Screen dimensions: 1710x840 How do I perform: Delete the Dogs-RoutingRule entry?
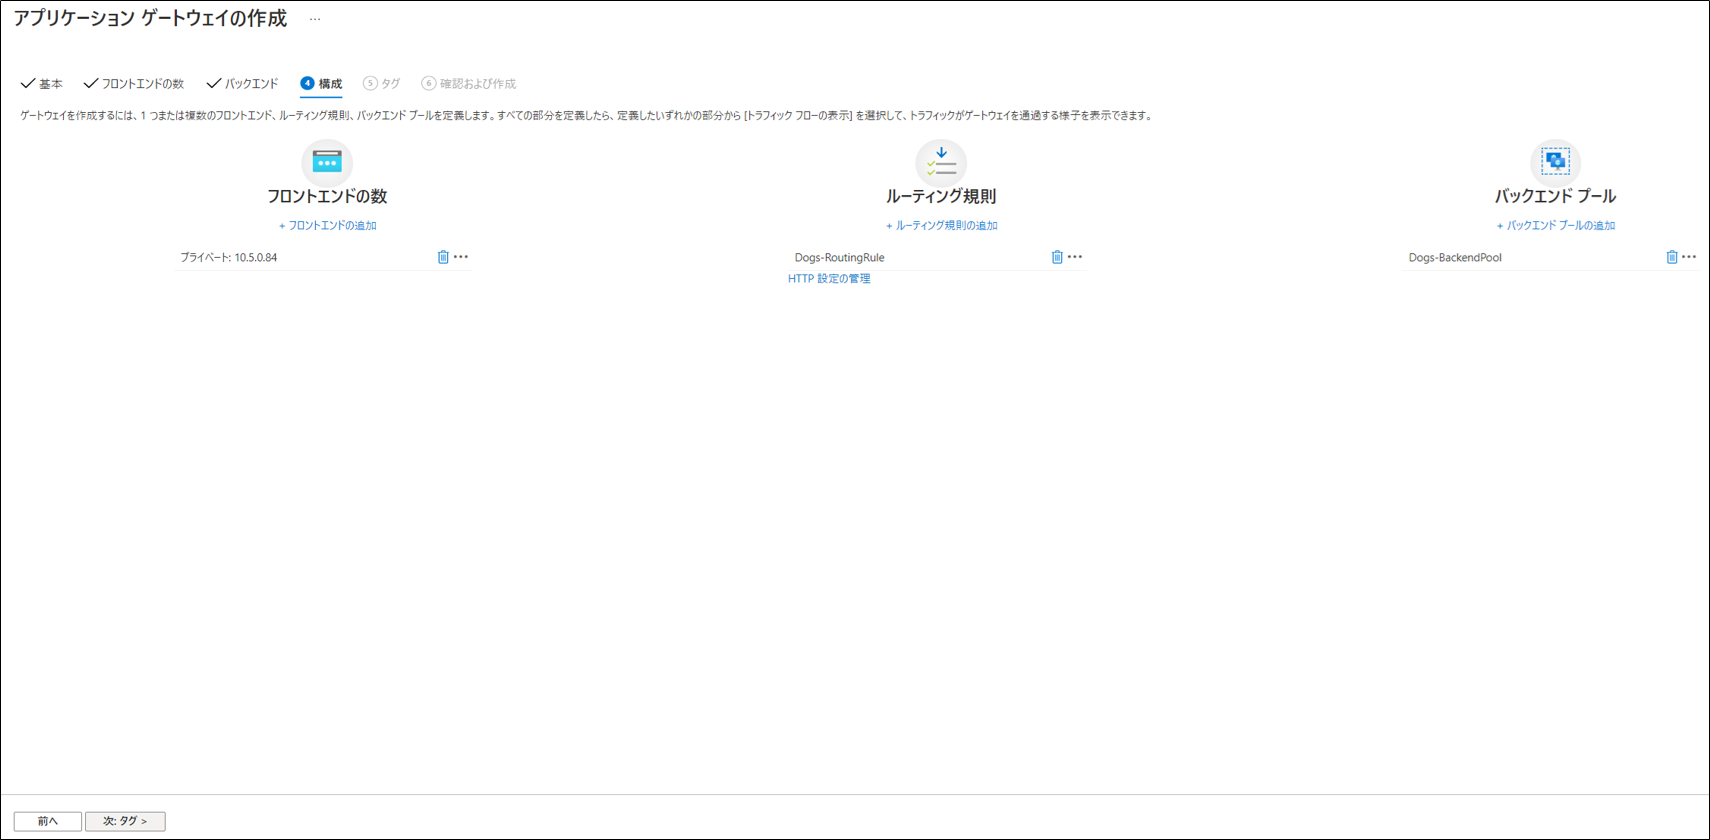[x=1057, y=257]
